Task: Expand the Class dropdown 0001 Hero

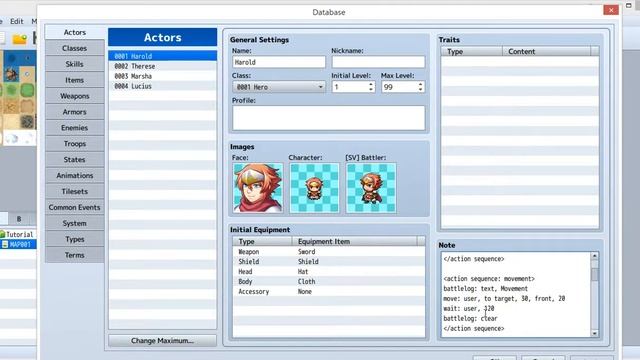Action: [x=279, y=87]
